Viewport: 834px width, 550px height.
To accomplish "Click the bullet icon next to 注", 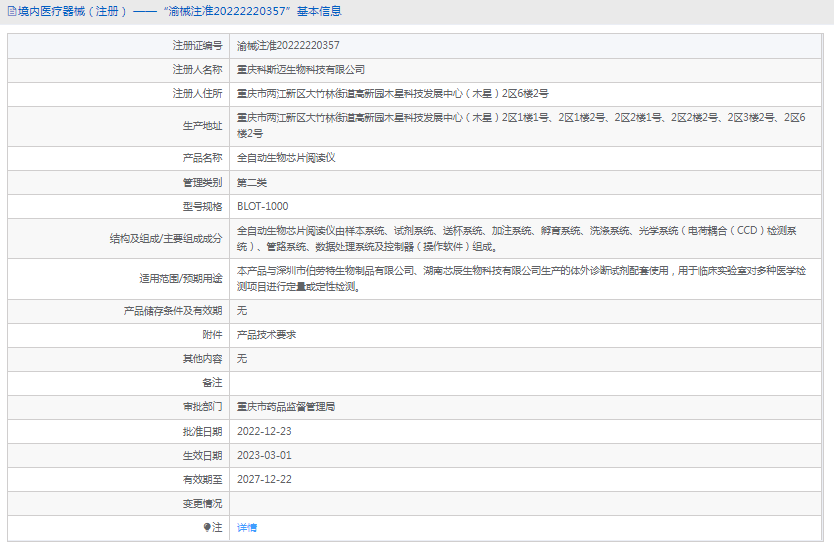I will pyautogui.click(x=207, y=527).
